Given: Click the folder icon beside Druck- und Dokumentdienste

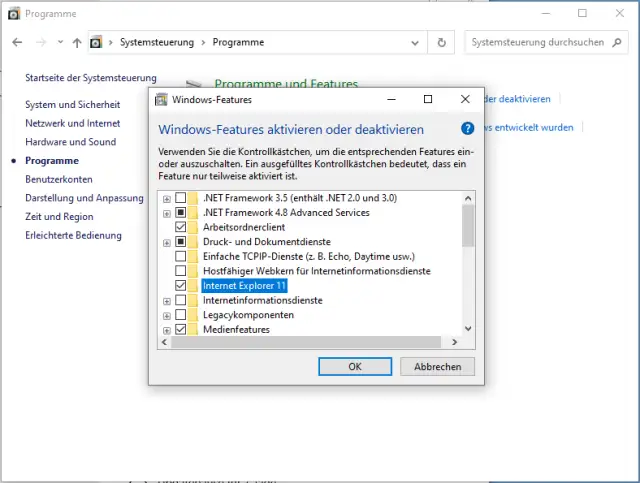Looking at the screenshot, I should tap(193, 242).
